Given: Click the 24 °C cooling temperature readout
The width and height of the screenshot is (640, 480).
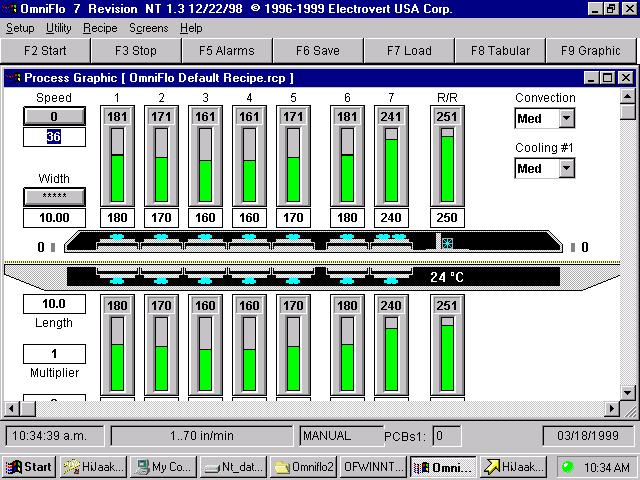Looking at the screenshot, I should (447, 278).
